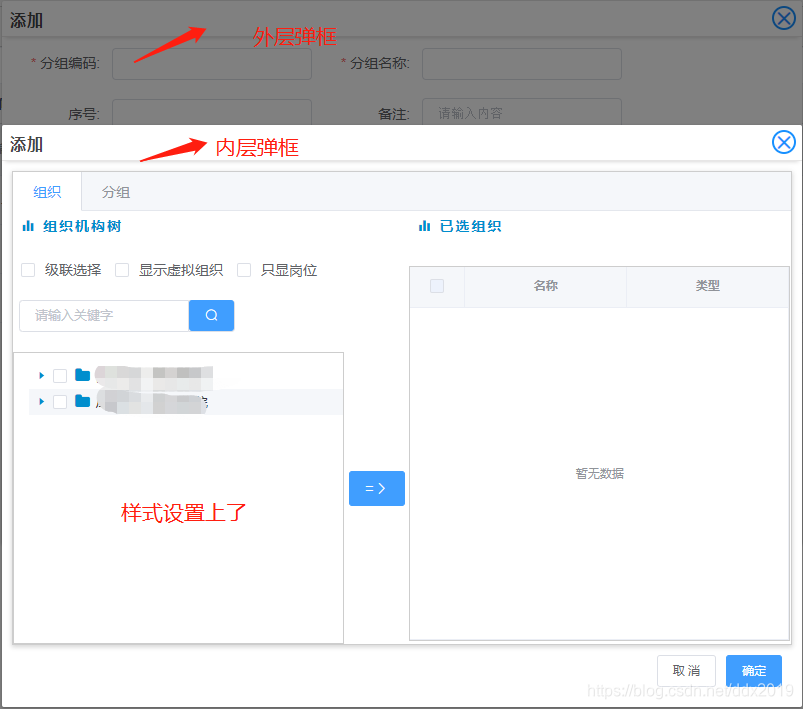Click the 名称 column header
The width and height of the screenshot is (803, 709).
545,285
